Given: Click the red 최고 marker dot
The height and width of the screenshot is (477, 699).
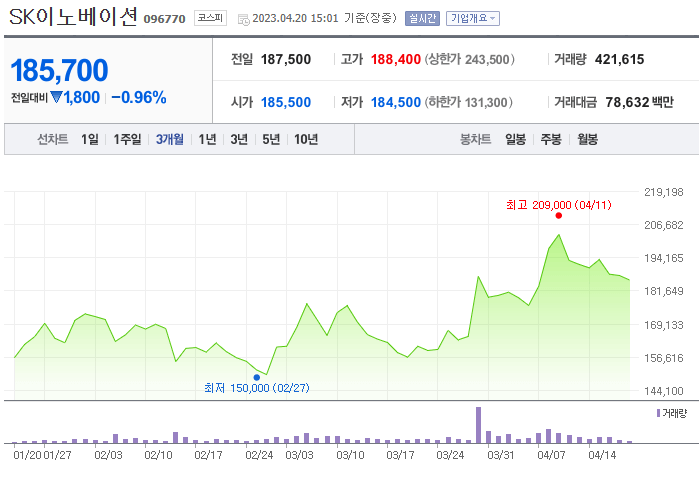Looking at the screenshot, I should [559, 216].
